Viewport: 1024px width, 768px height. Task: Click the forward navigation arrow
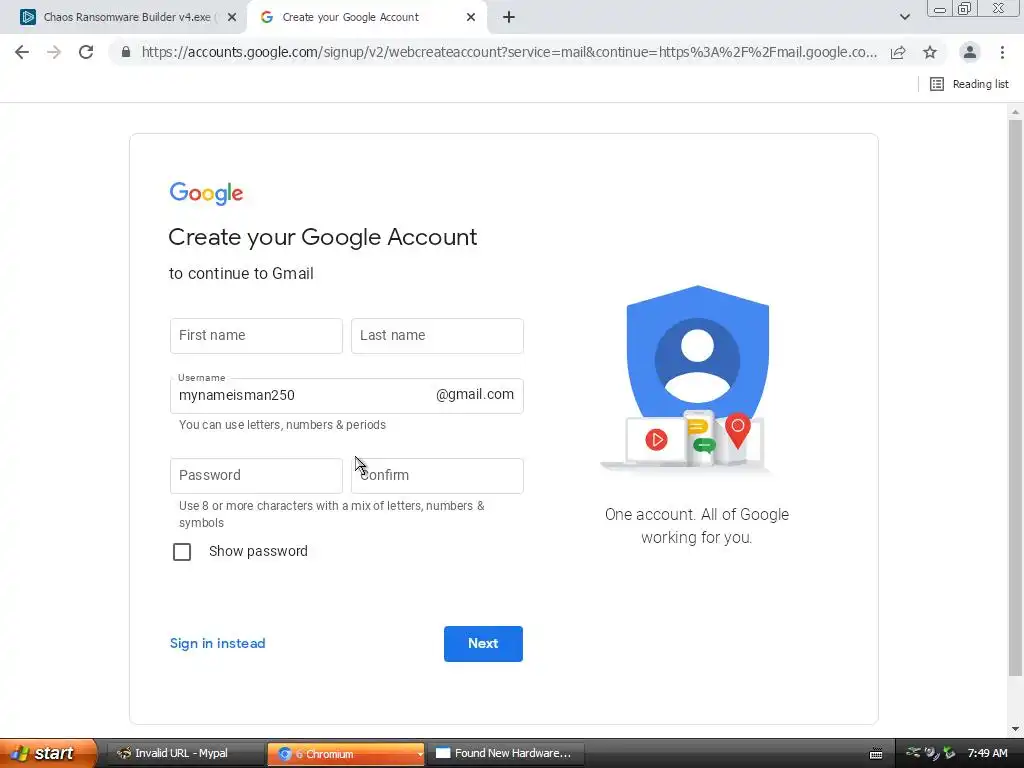click(54, 52)
